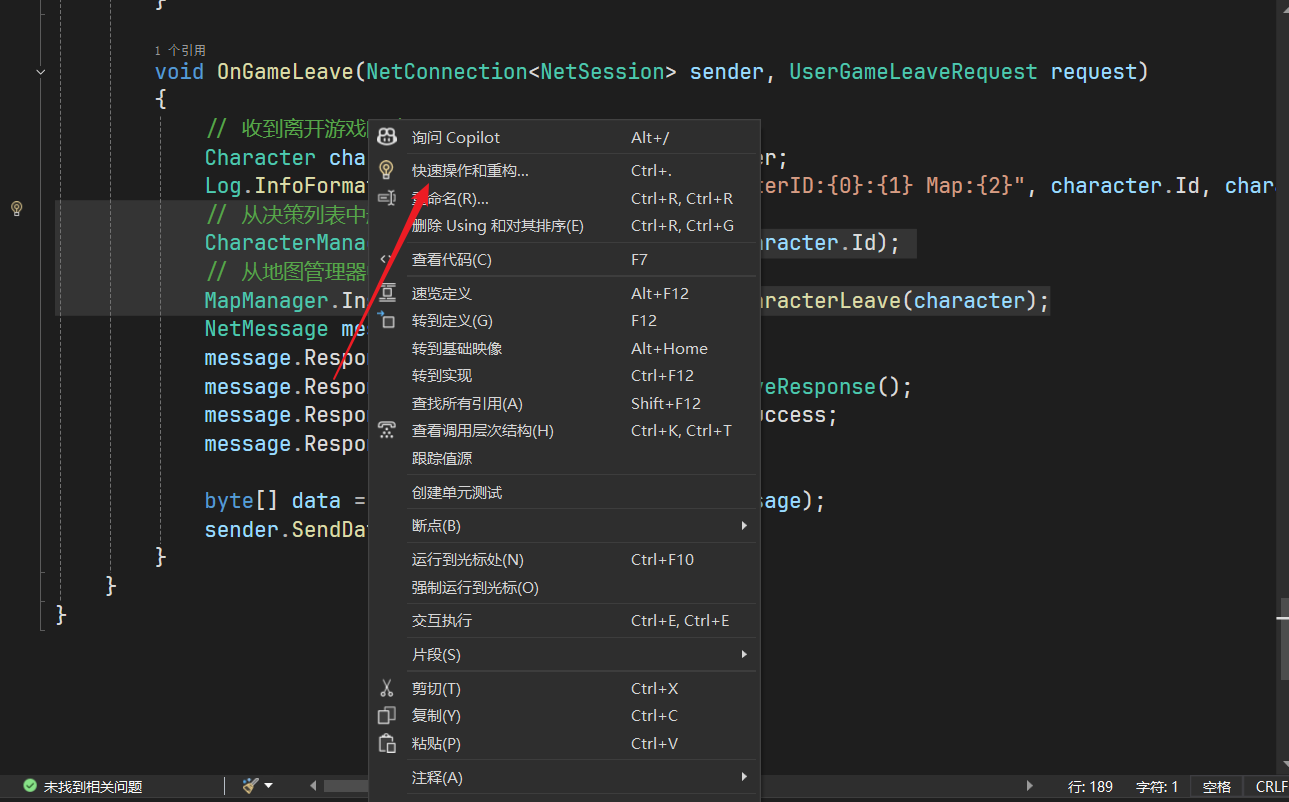Image resolution: width=1289 pixels, height=802 pixels.
Task: Click the copy icon beside 复制(Y)
Action: tap(387, 716)
